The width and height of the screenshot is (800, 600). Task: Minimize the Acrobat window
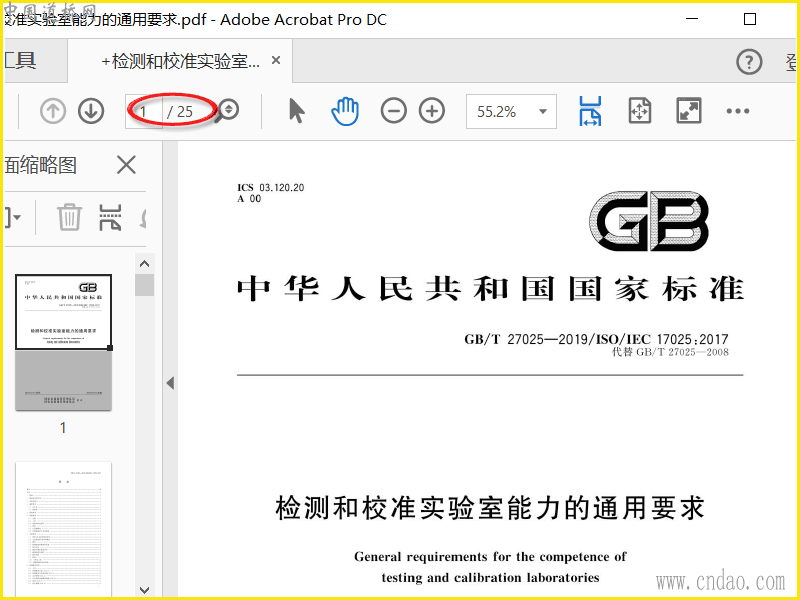(x=692, y=19)
